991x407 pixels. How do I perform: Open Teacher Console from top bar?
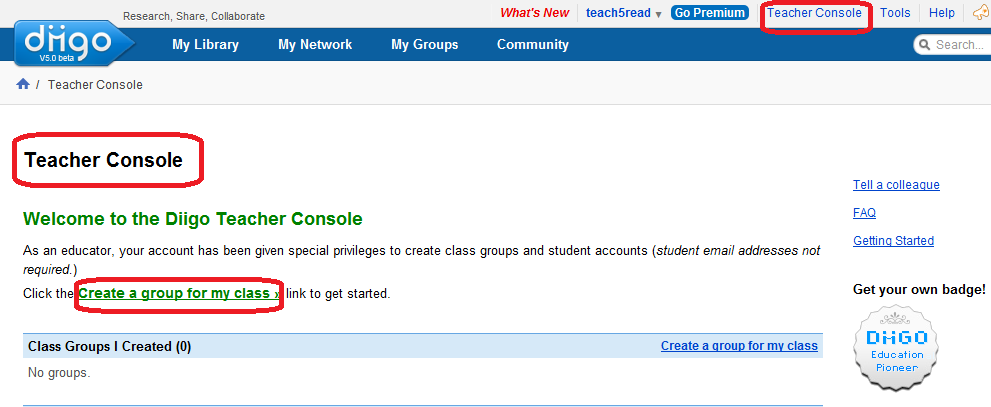[x=814, y=13]
